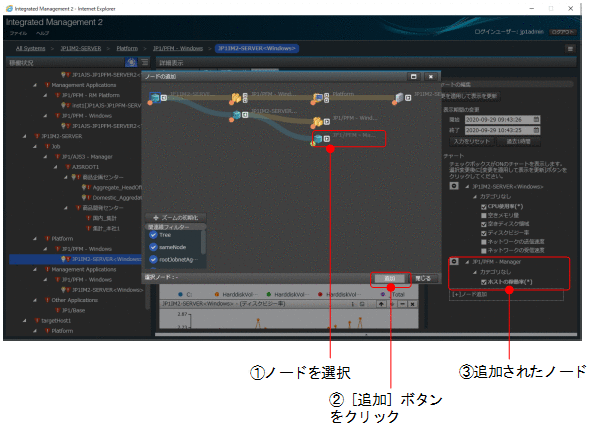596x433 pixels.
Task: Collapse the JP1/PFM - RM Platform tree node
Action: pos(45,95)
